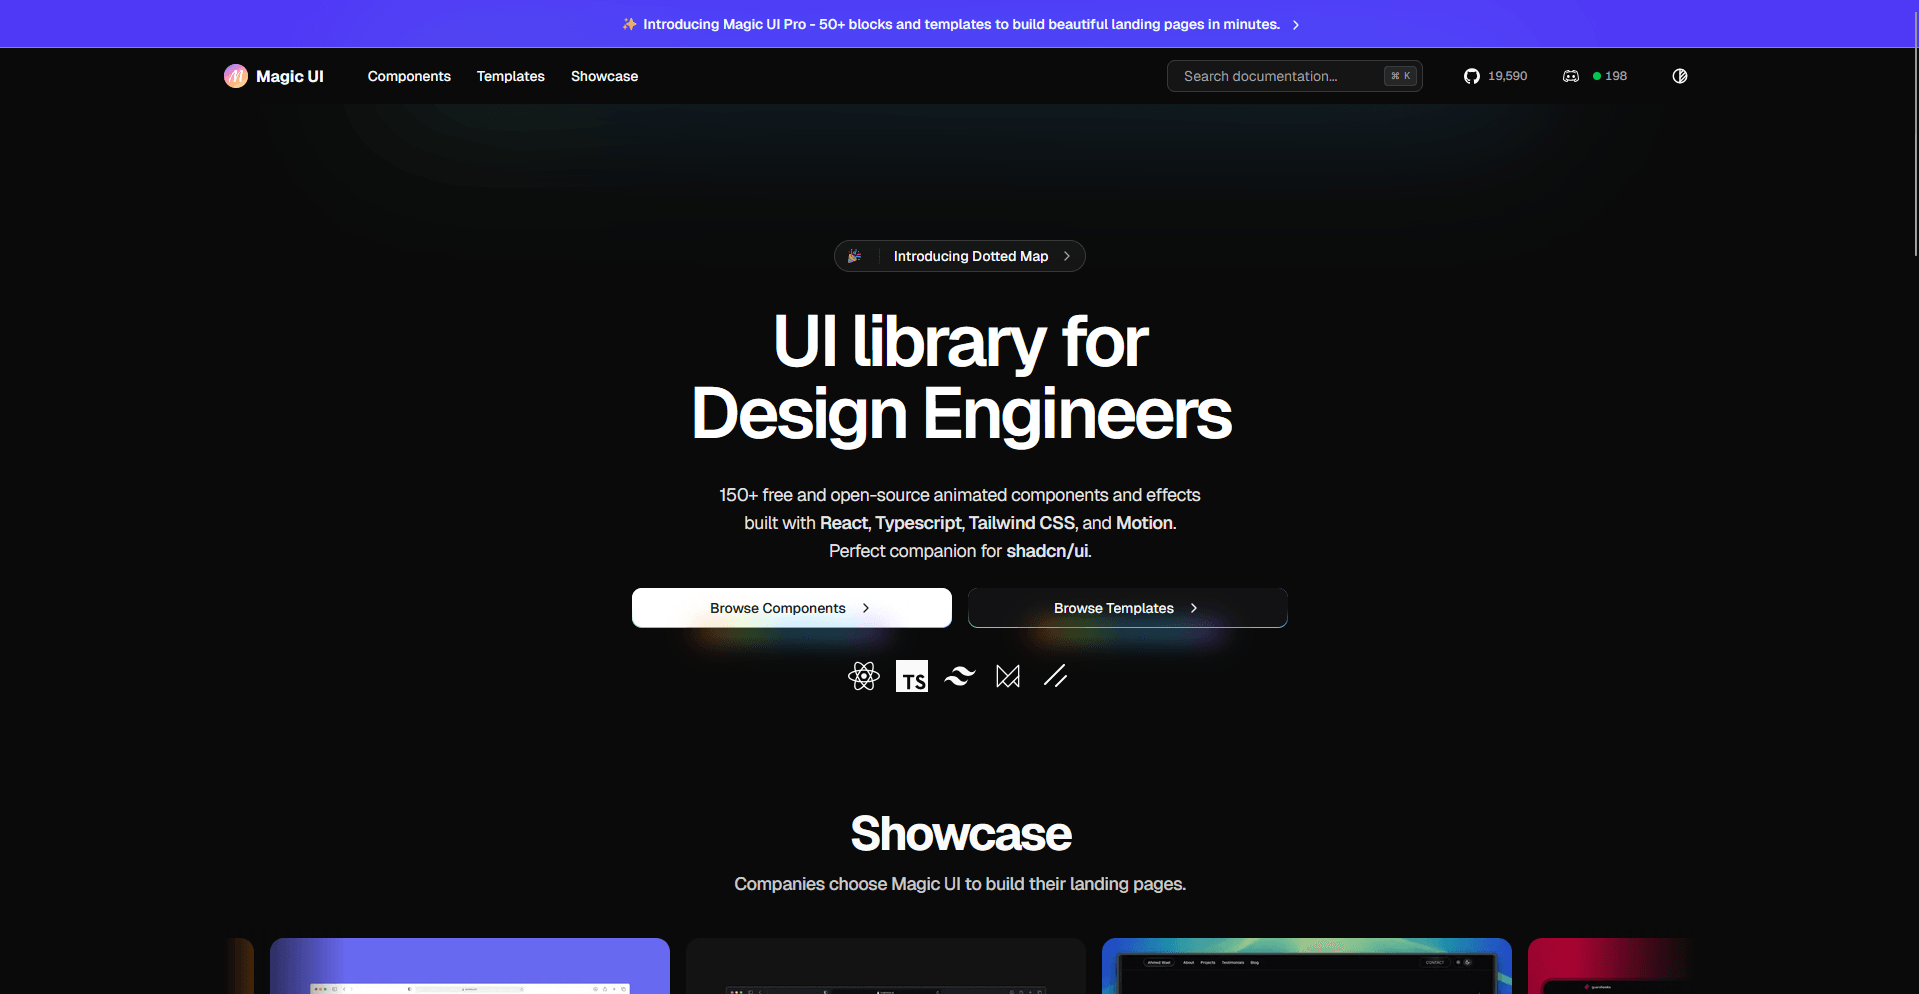
Task: Click the TypeScript TS icon
Action: coord(912,676)
